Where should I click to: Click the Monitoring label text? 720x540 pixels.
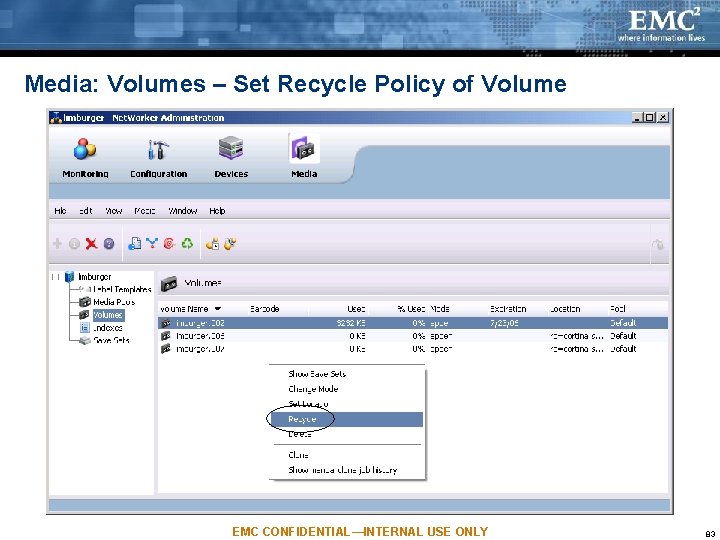(x=85, y=174)
